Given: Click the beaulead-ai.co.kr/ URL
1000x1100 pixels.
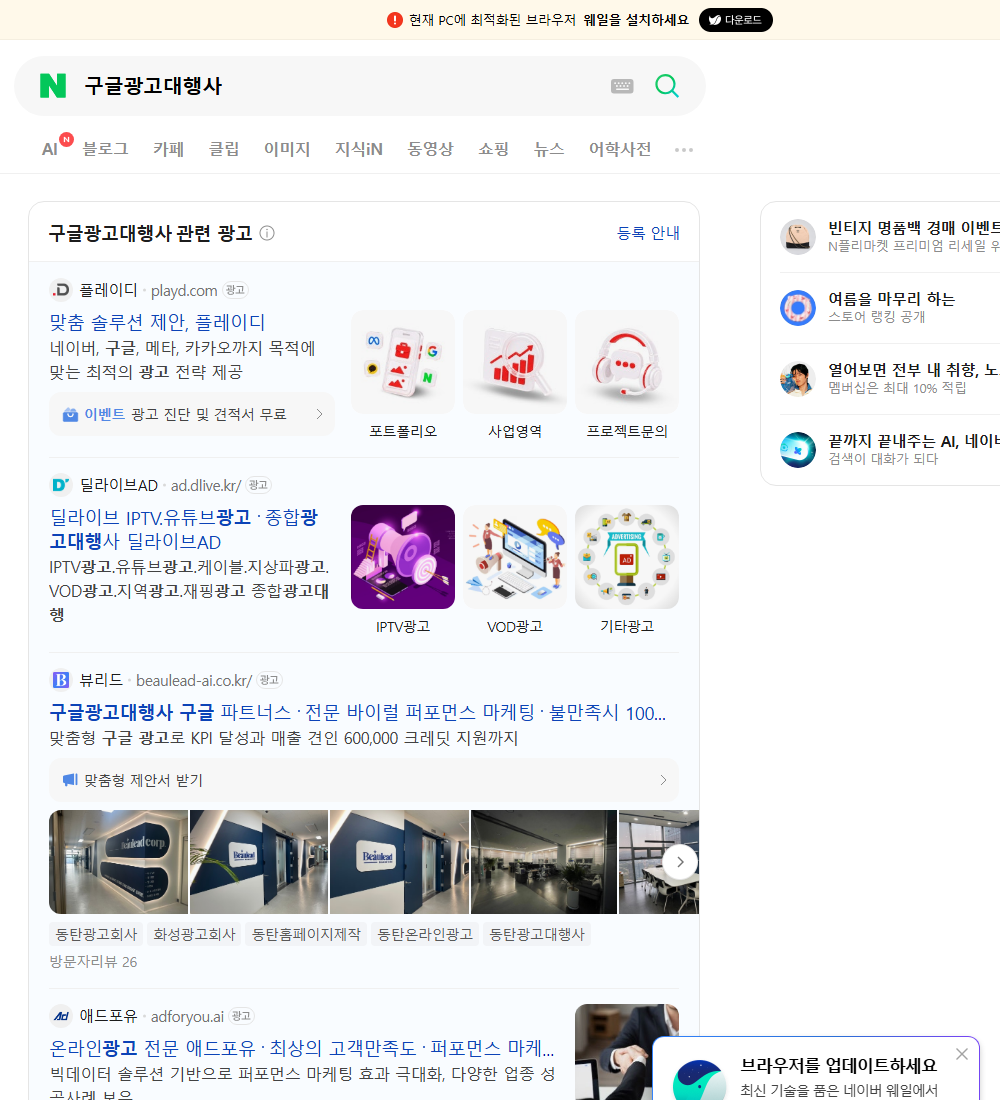Looking at the screenshot, I should tap(194, 680).
